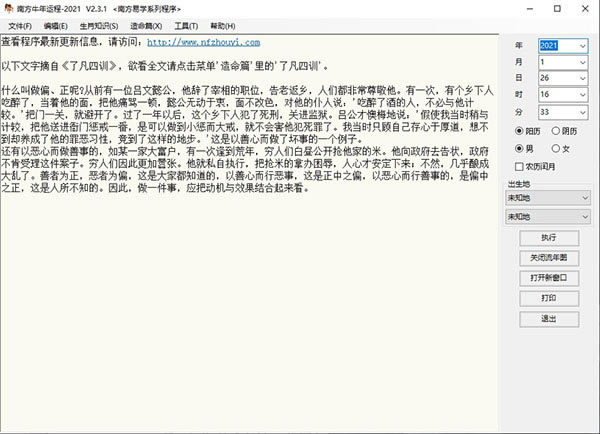Screen dimensions: 600x434
Task: Click the text line mentioning 了凡四训
Action: click(x=165, y=66)
